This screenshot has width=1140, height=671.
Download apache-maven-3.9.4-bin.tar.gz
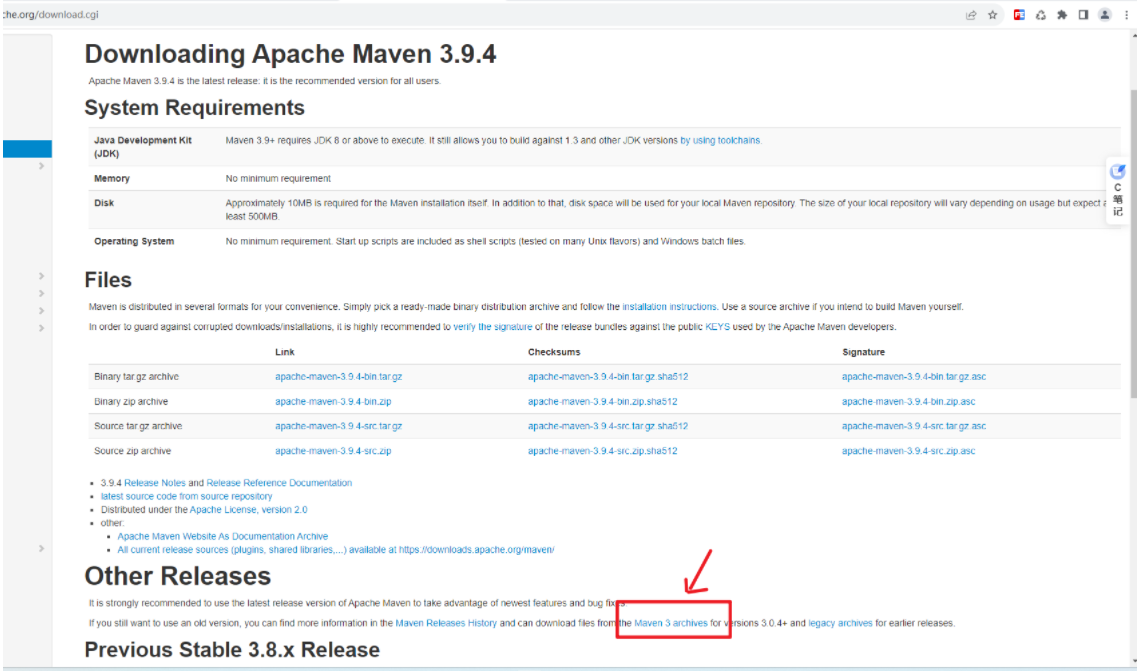pos(339,377)
